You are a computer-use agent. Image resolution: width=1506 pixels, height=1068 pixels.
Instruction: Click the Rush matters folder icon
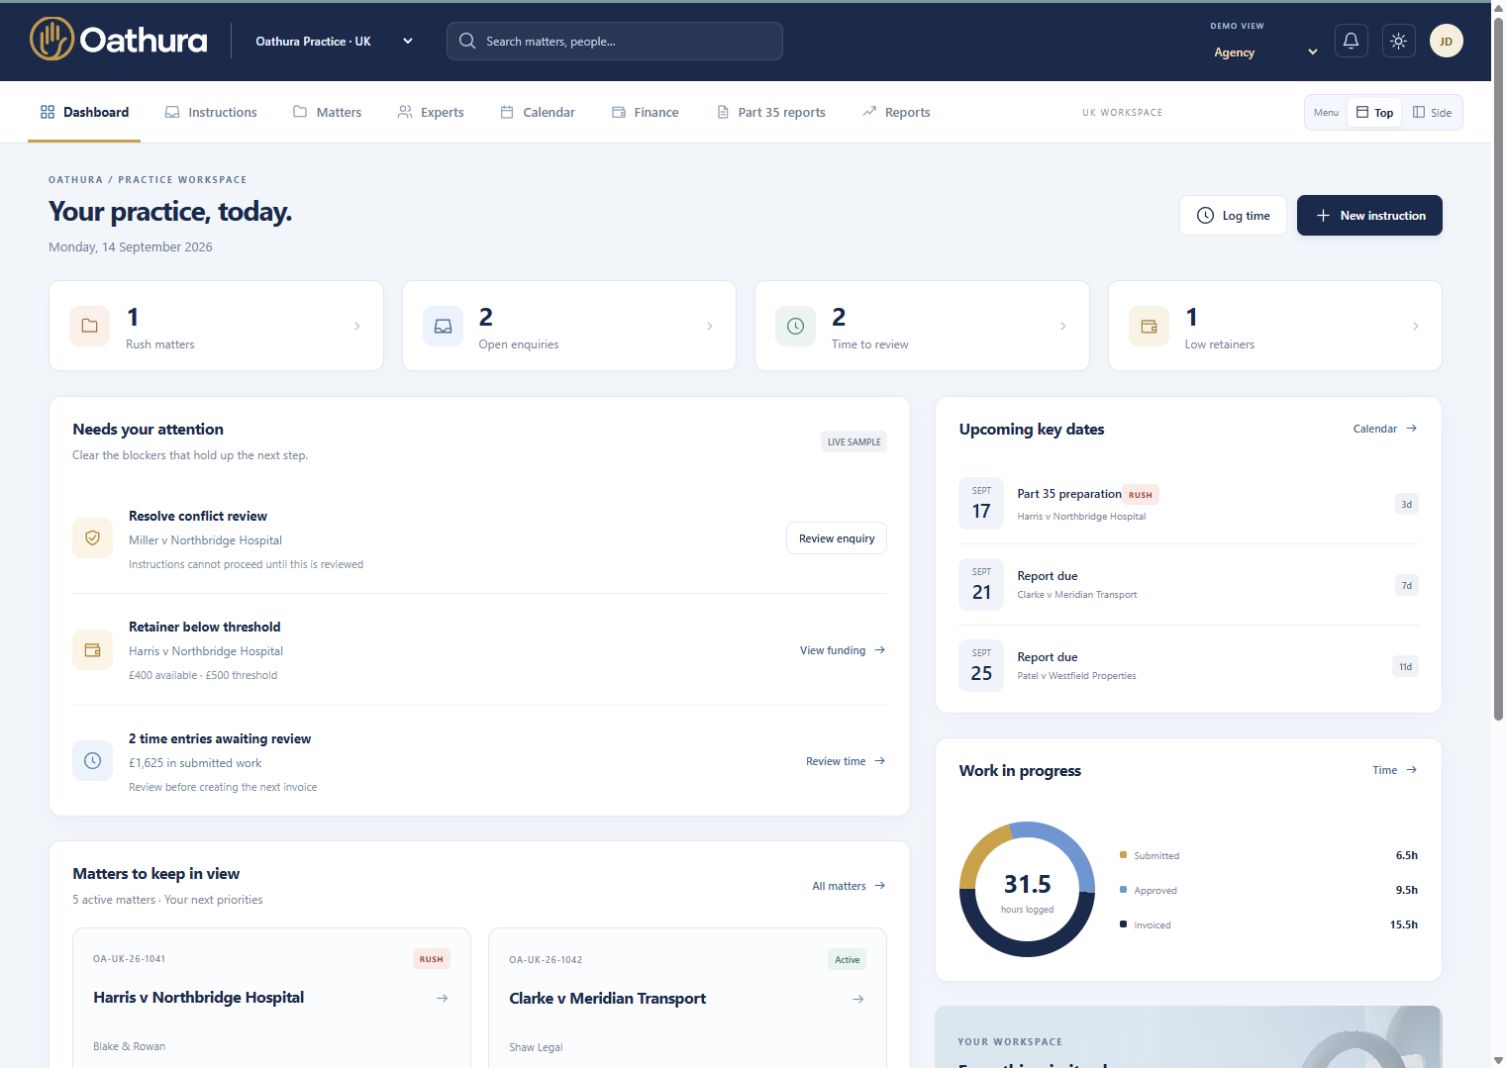pos(89,326)
